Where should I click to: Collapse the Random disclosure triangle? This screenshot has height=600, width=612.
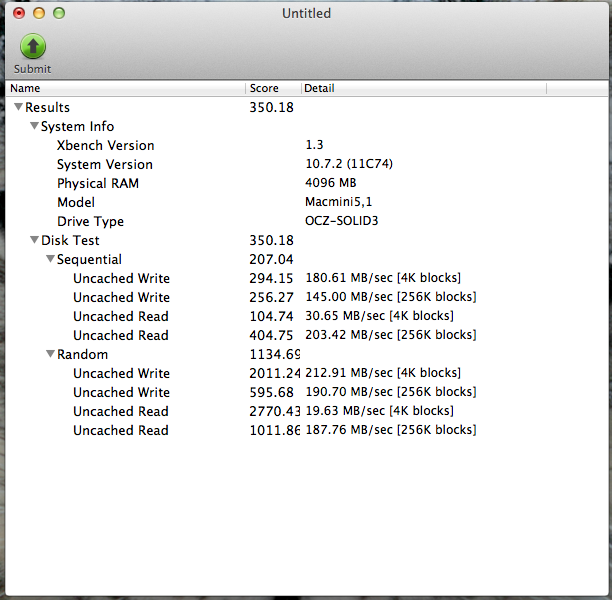pyautogui.click(x=50, y=354)
